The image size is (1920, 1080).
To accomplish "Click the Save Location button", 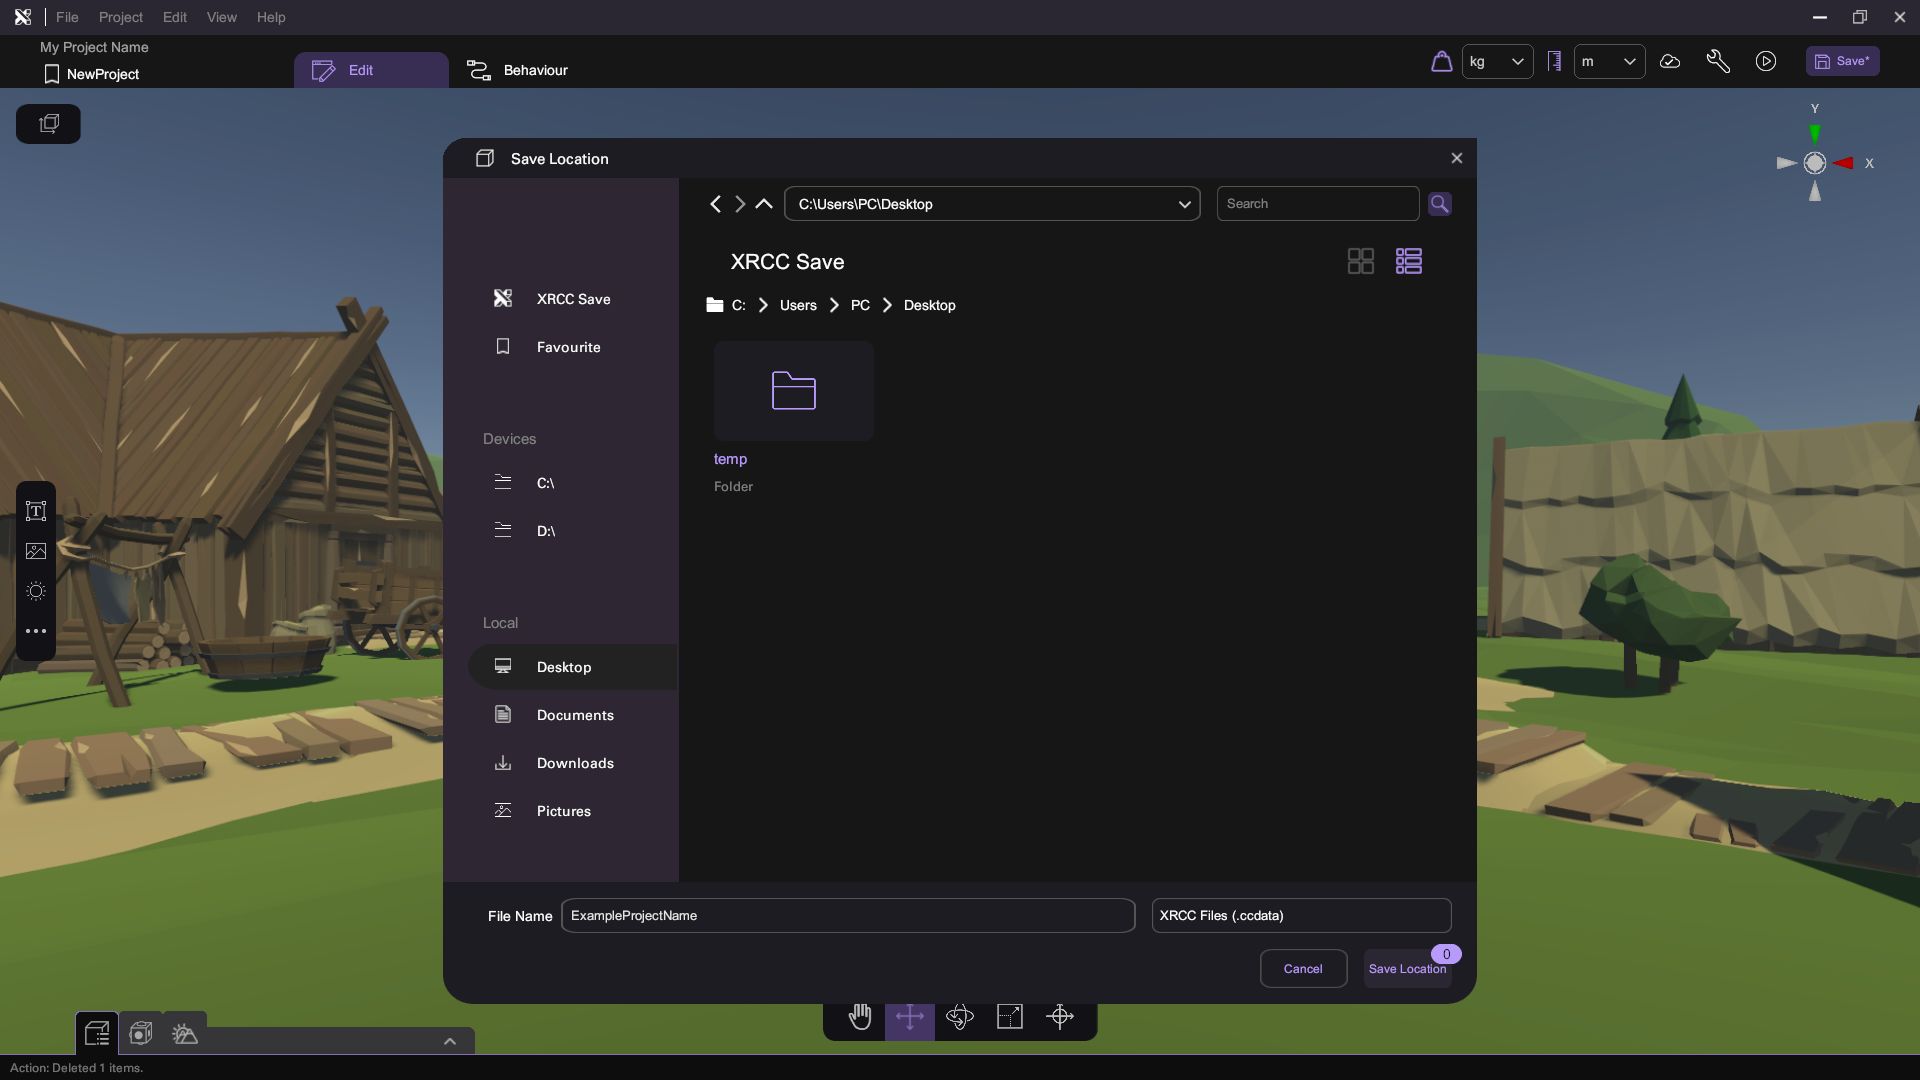I will point(1407,969).
